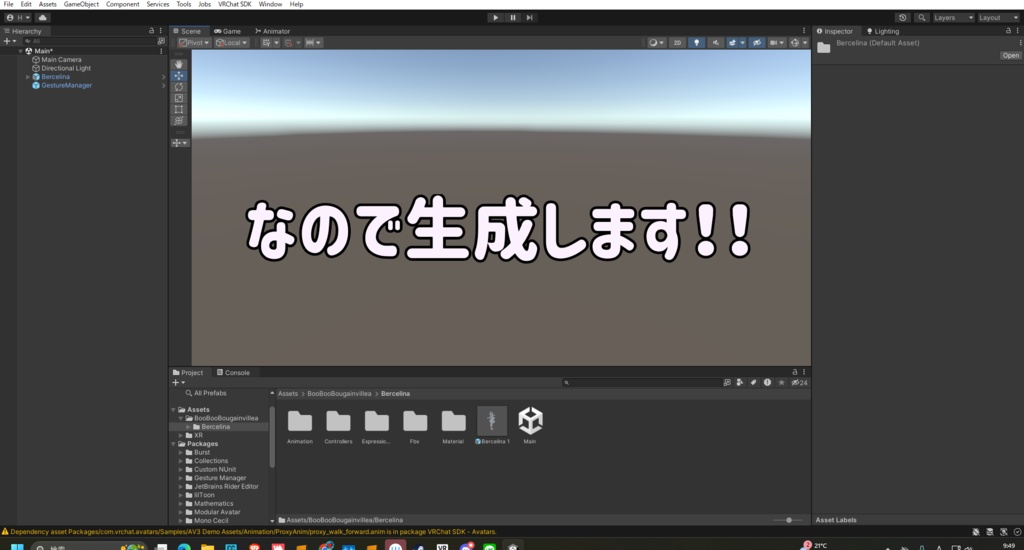Expand the XR folder in Project tree

(x=181, y=435)
